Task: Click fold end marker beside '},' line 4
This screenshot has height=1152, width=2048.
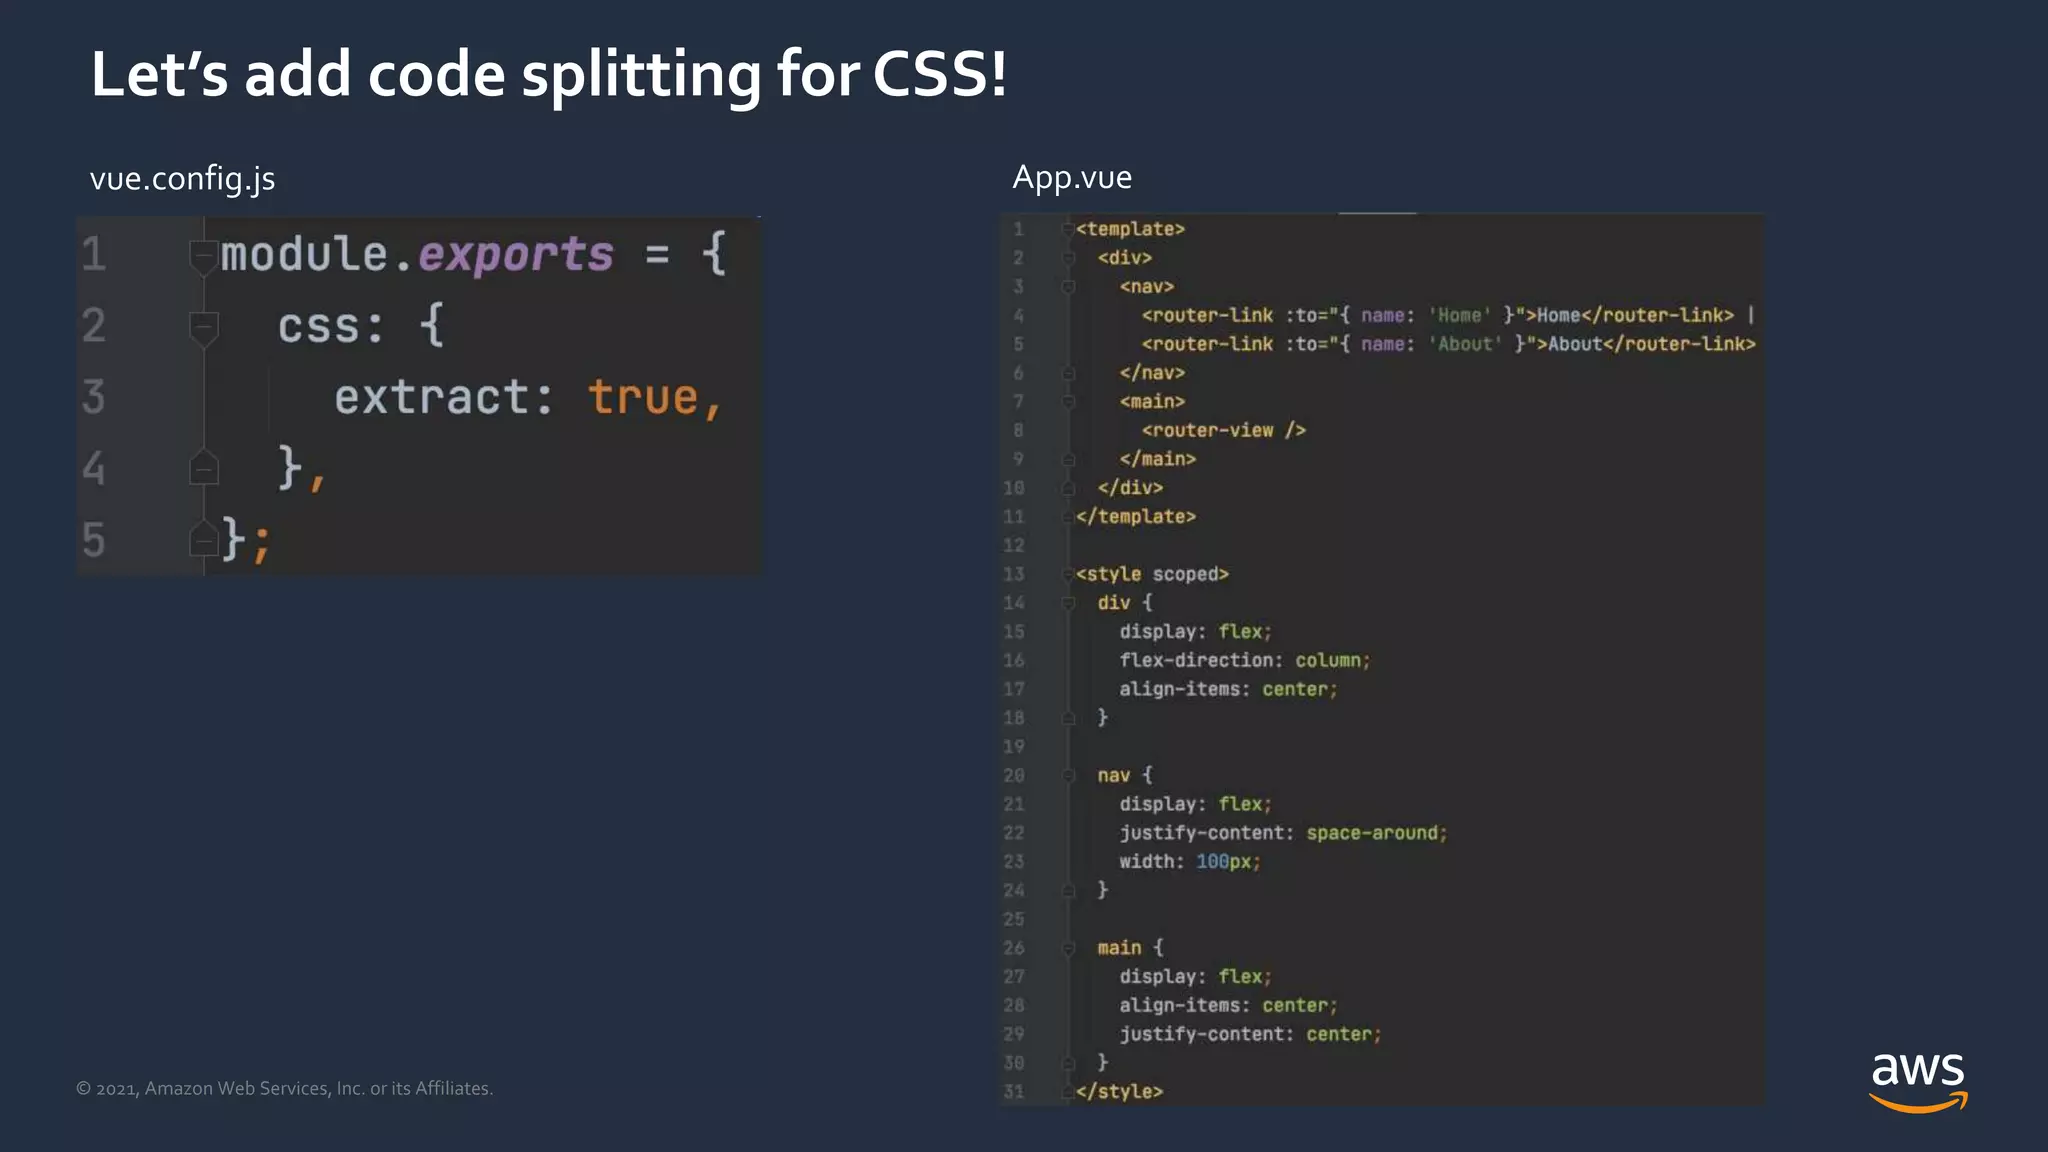Action: 204,468
